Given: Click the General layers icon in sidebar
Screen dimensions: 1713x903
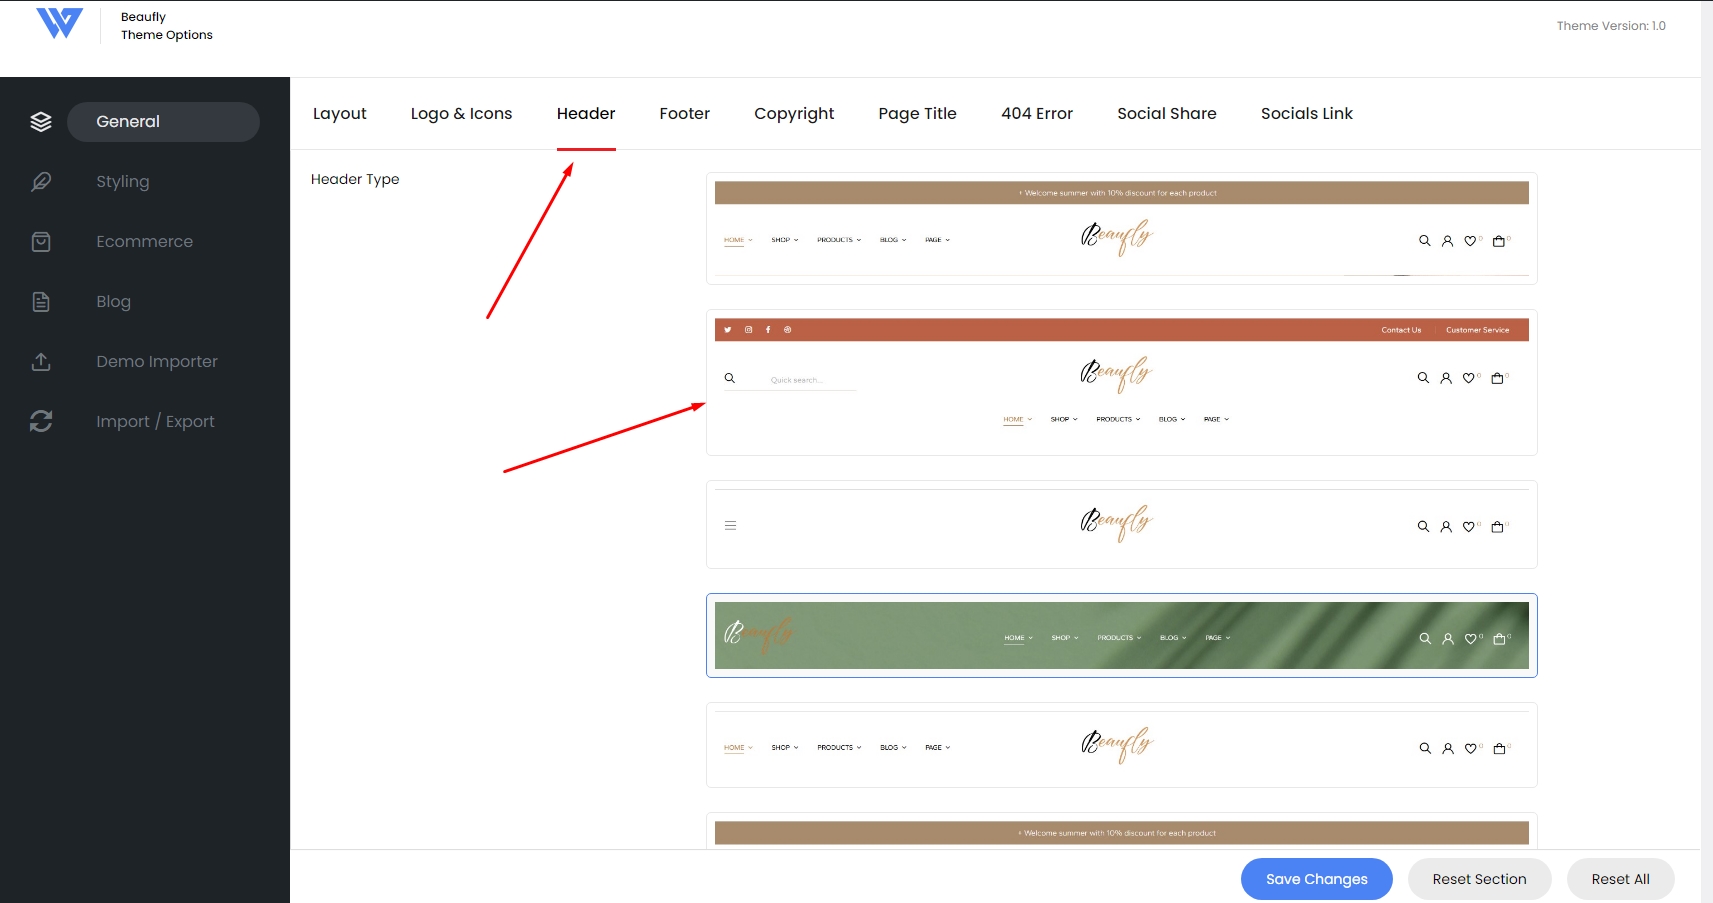Looking at the screenshot, I should point(41,122).
